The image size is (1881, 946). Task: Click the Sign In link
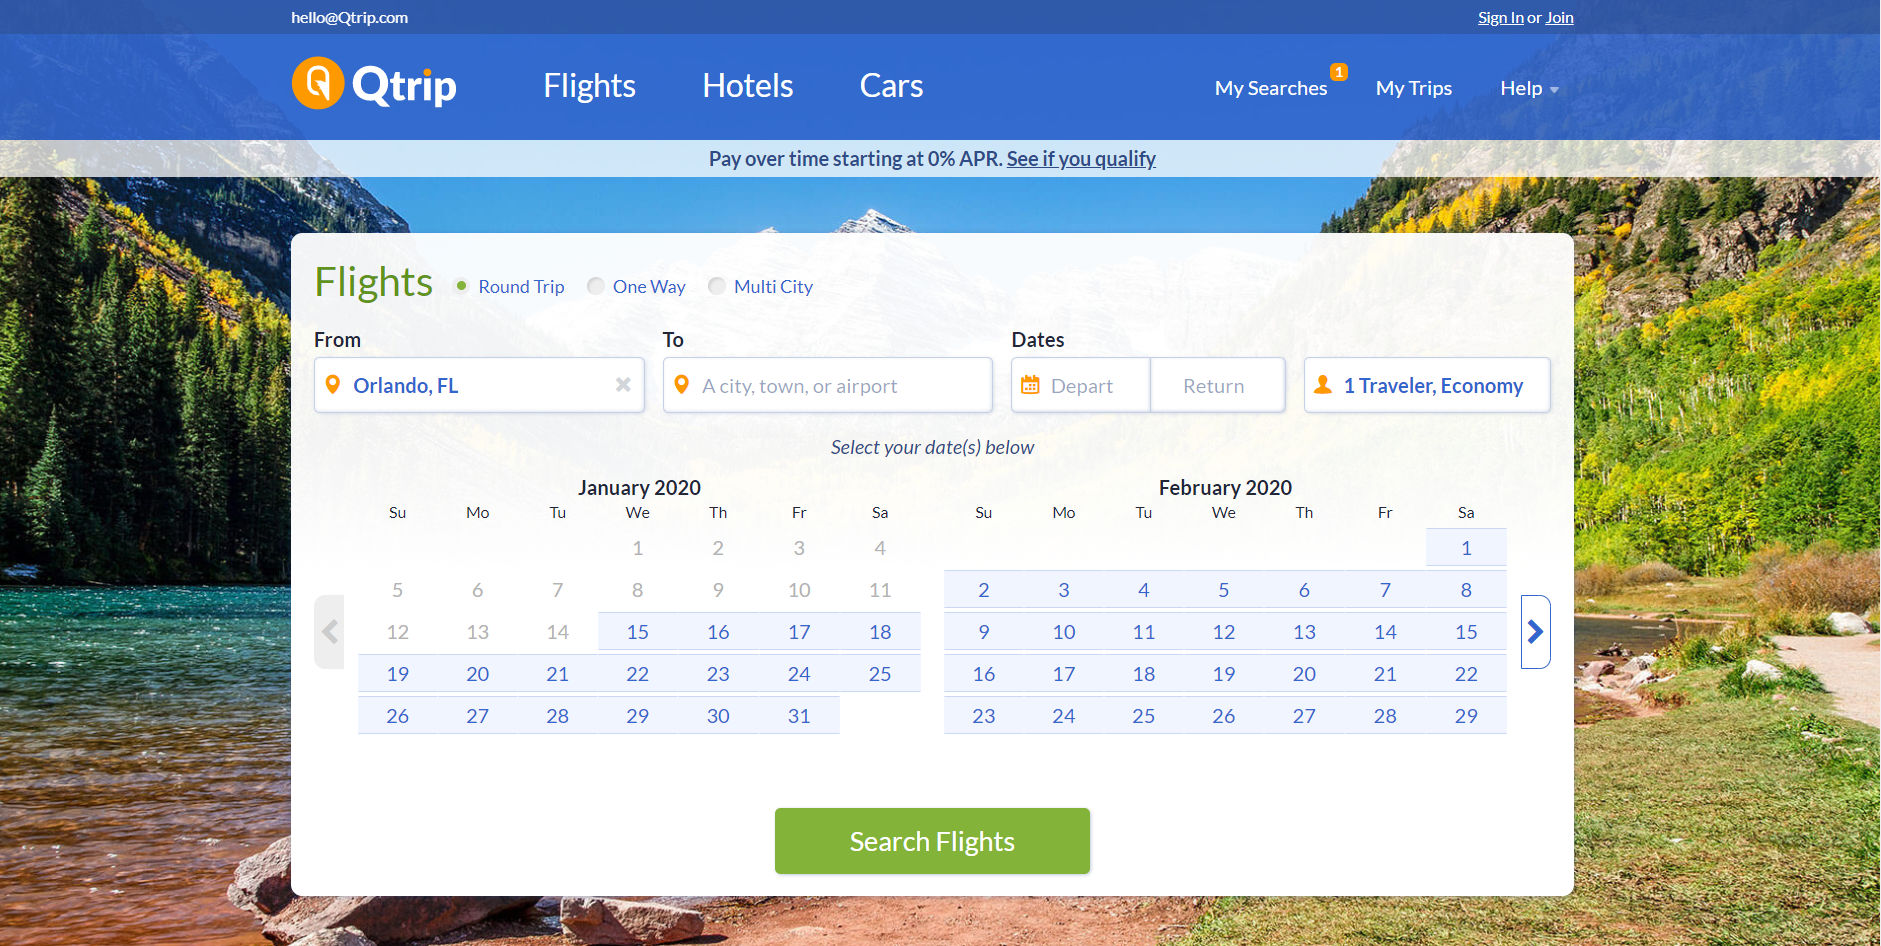tap(1500, 18)
